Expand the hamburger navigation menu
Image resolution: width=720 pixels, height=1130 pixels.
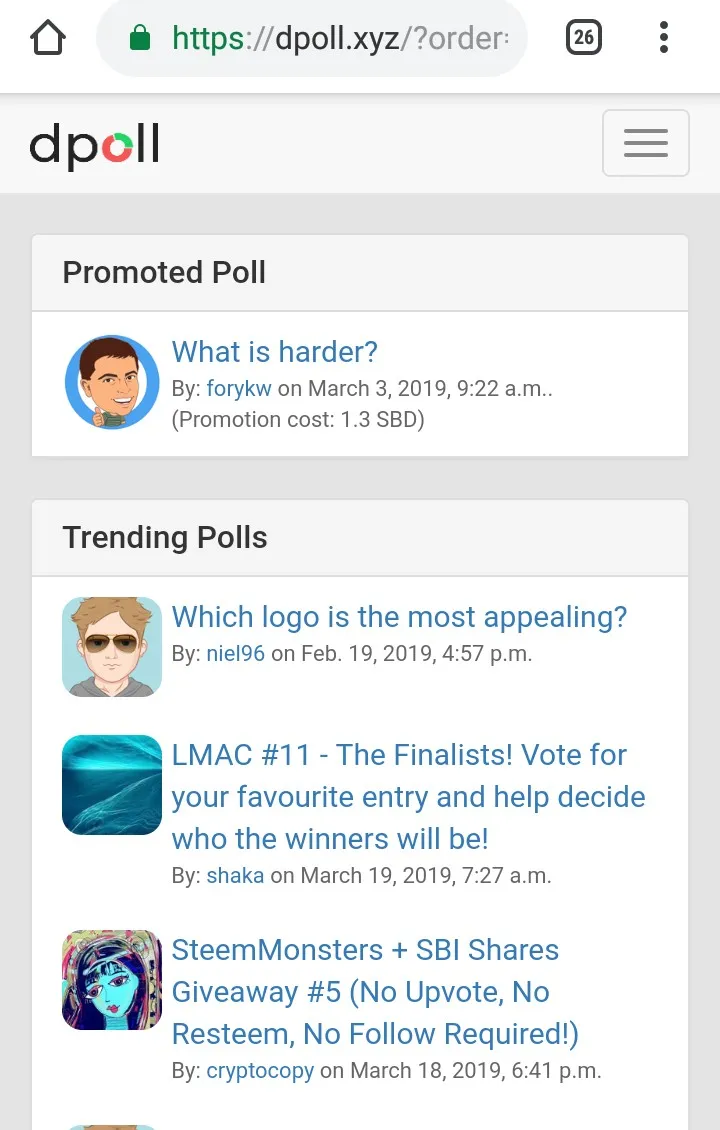[x=645, y=143]
